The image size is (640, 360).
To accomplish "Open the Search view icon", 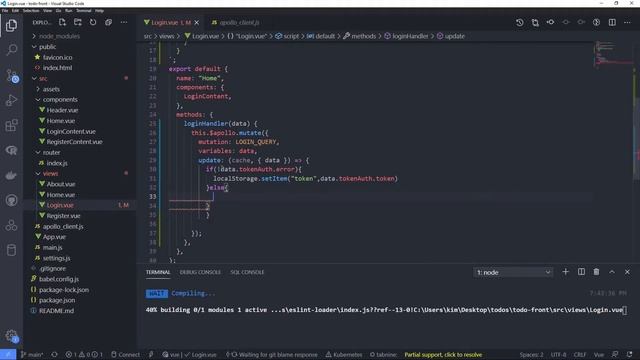I will click(x=11, y=50).
